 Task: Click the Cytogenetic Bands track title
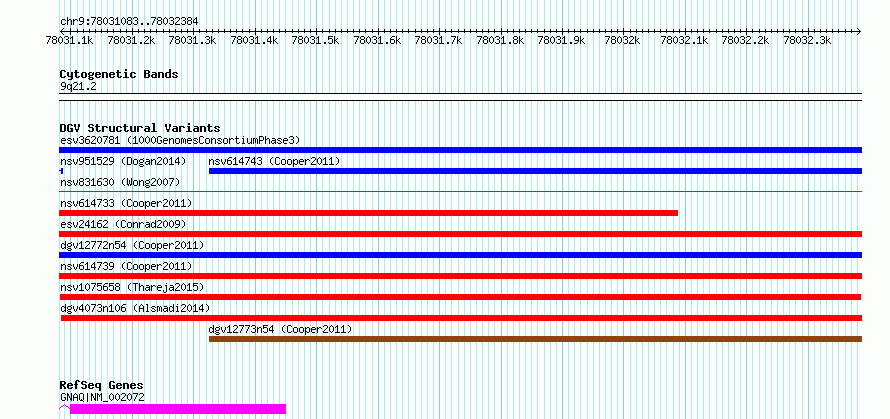click(x=119, y=74)
